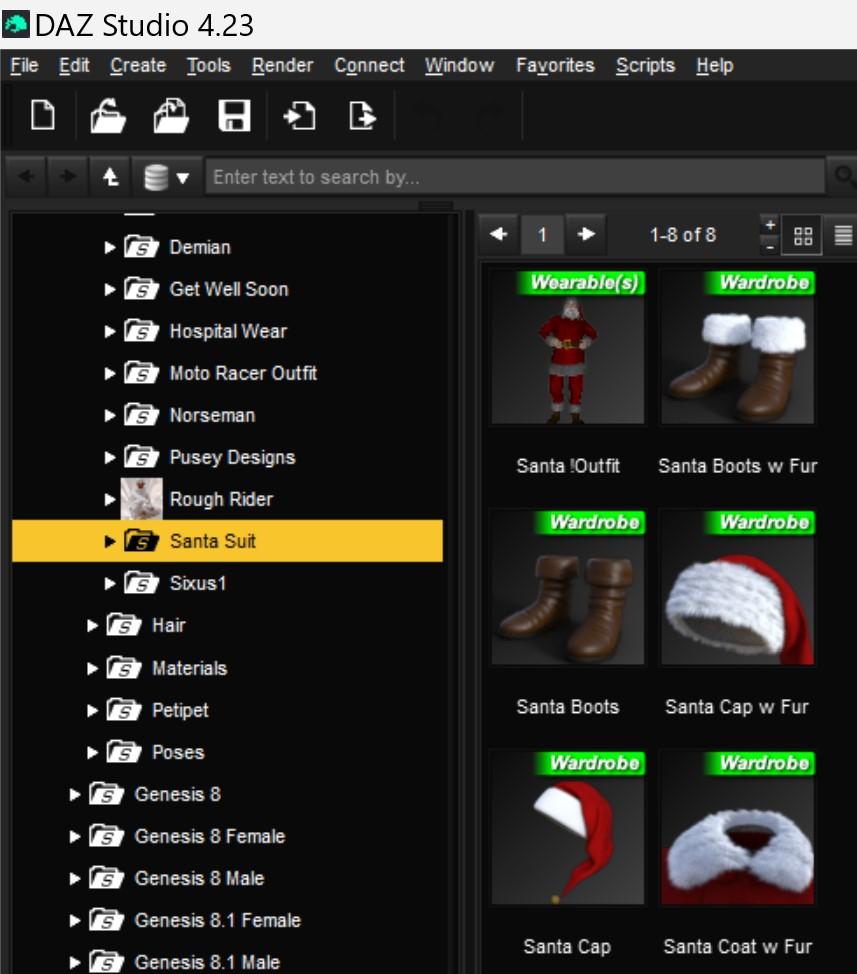Expand the Hospital Wear folder arrow
Viewport: 857px width, 974px height.
[x=110, y=331]
